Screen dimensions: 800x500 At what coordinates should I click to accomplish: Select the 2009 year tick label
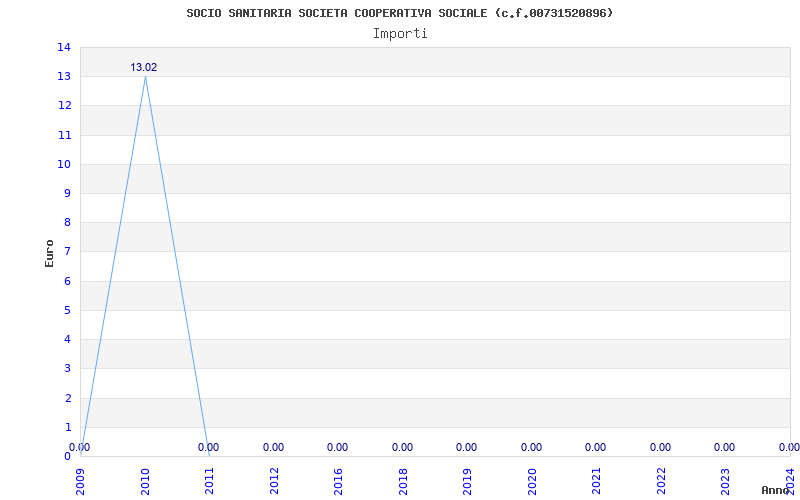(81, 481)
